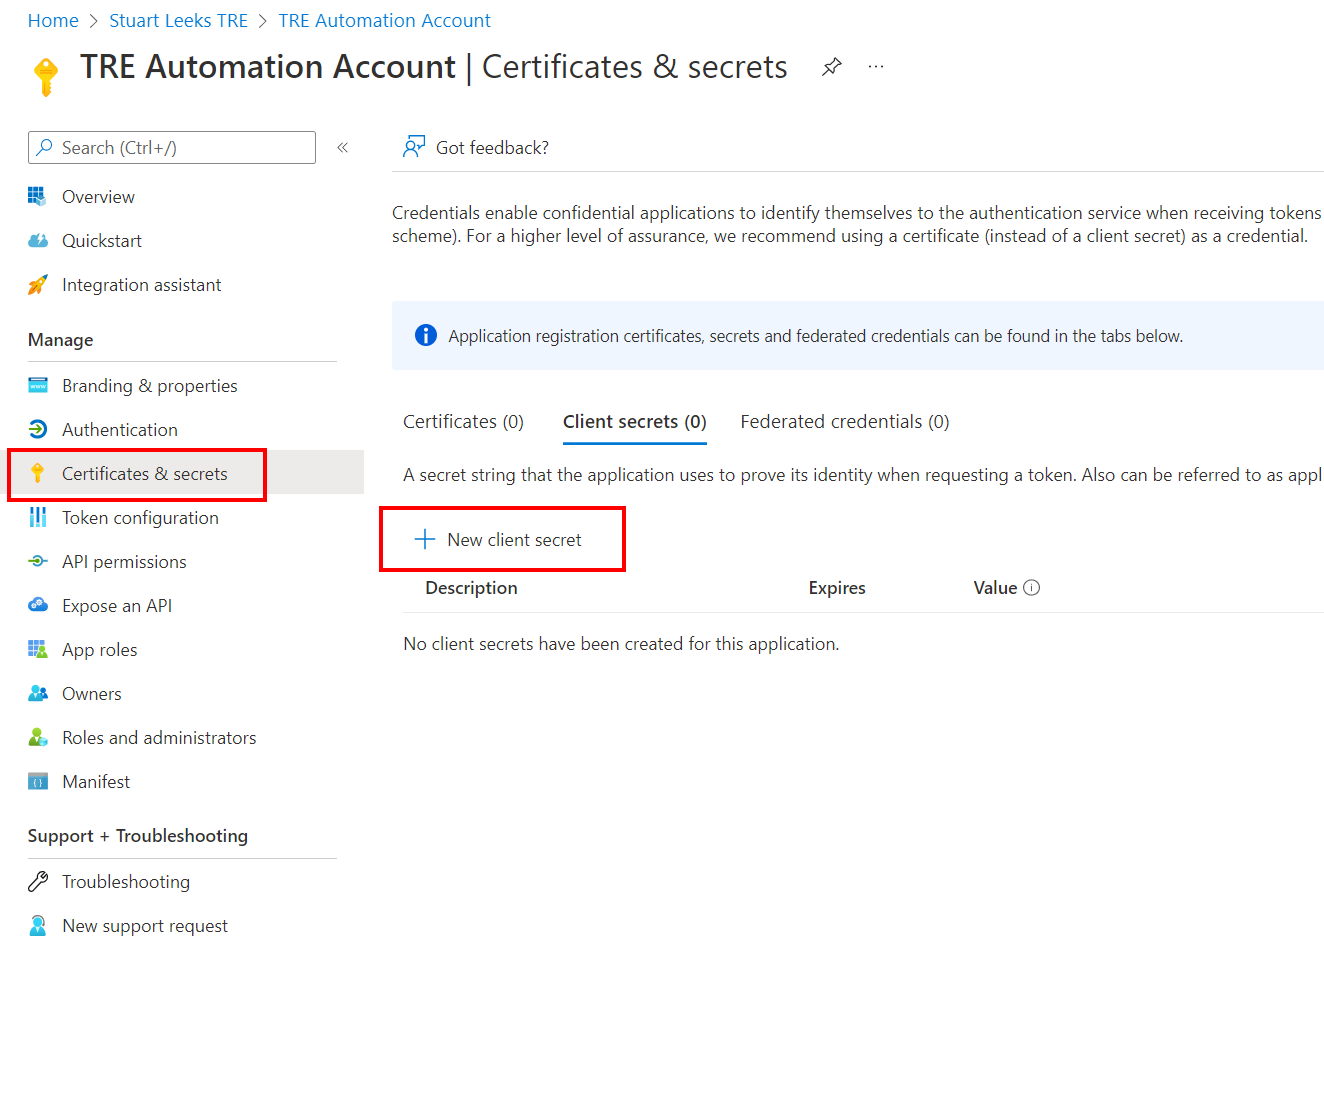Screen dimensions: 1324x1110
Task: Open Token configuration from the sidebar
Action: tap(140, 517)
